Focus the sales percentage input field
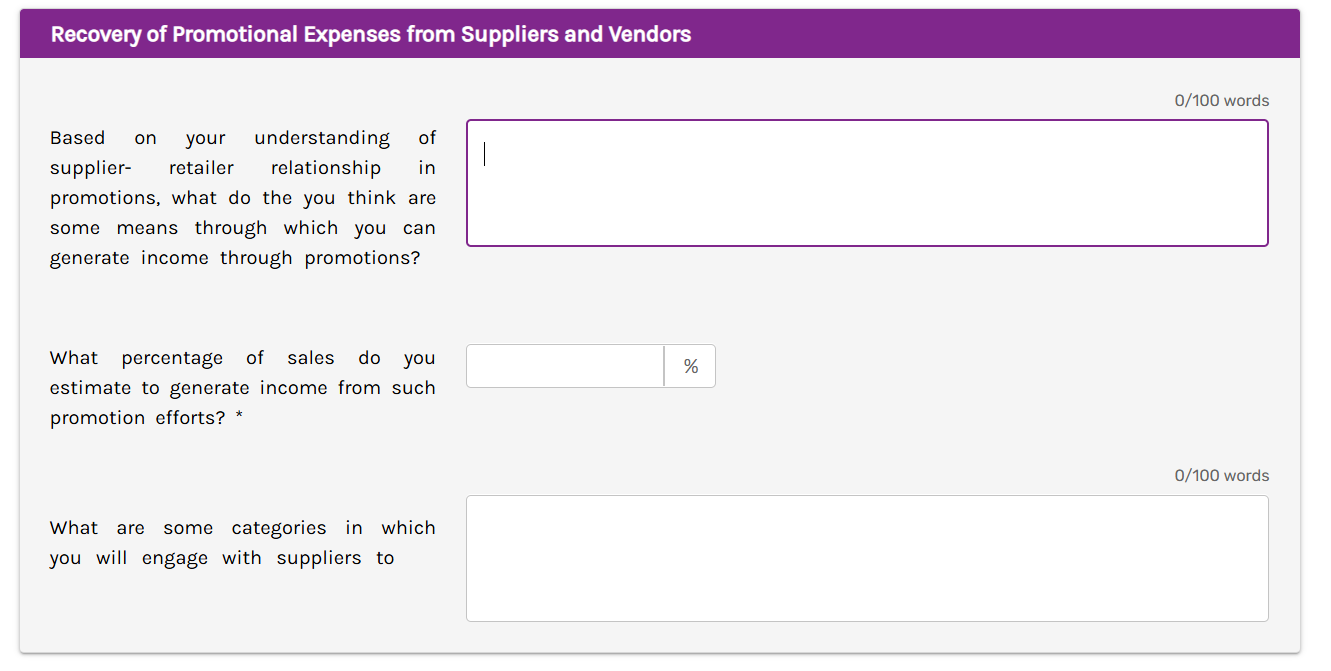The height and width of the screenshot is (671, 1331). [x=565, y=366]
